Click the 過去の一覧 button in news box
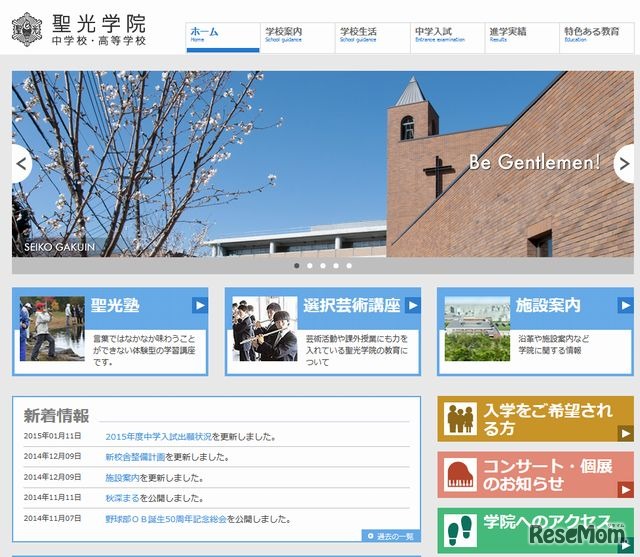 pyautogui.click(x=390, y=537)
